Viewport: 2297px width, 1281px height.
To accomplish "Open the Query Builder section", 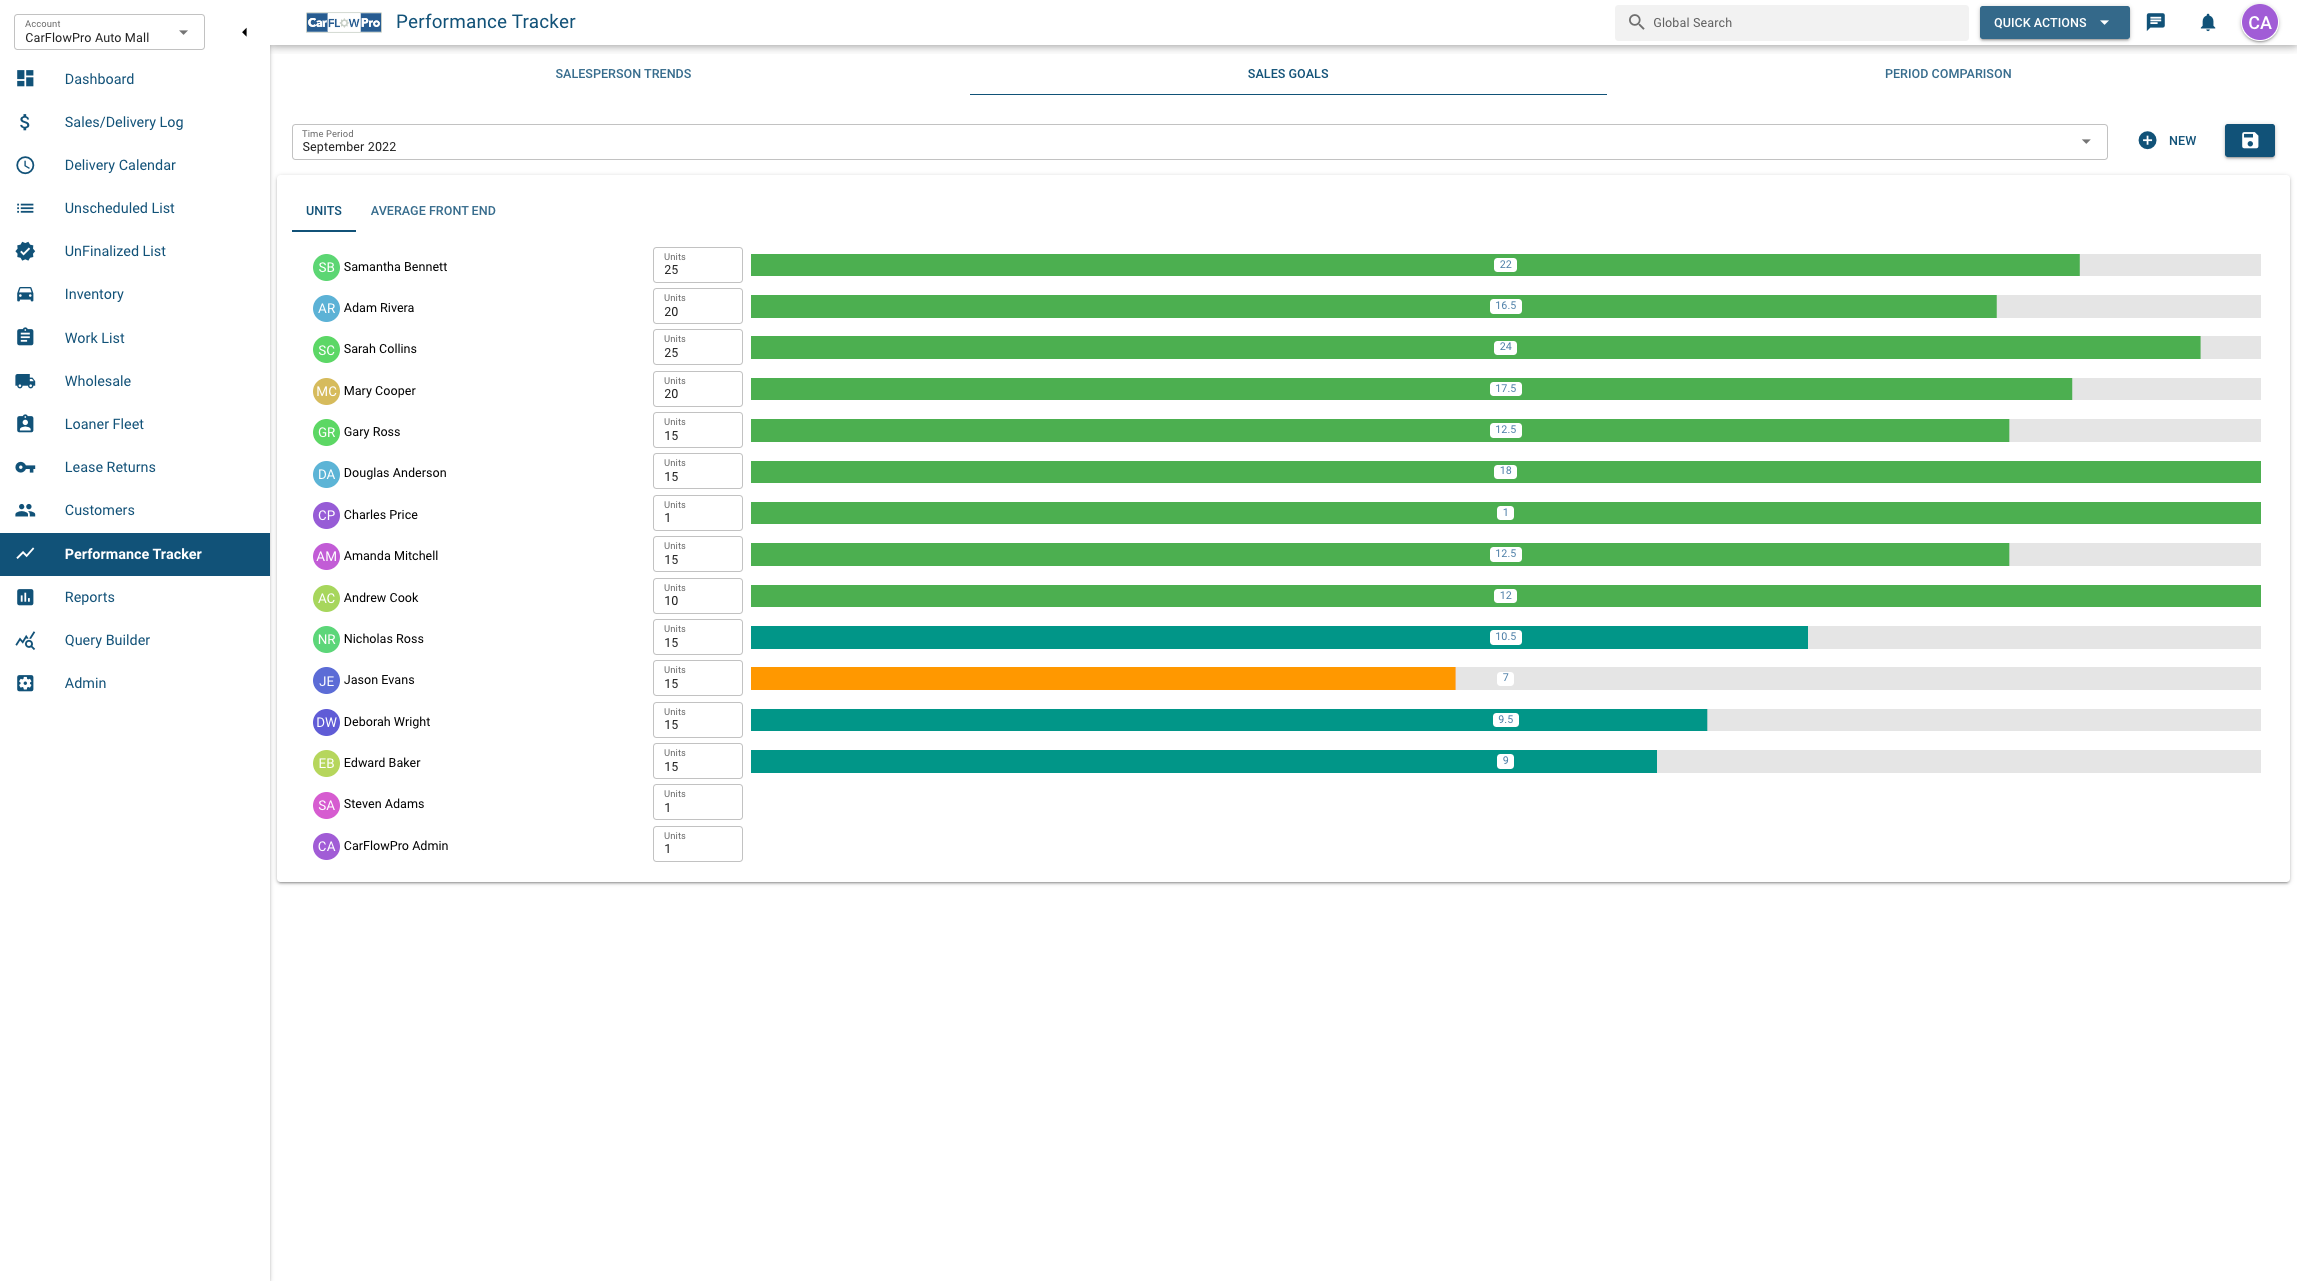I will [106, 639].
